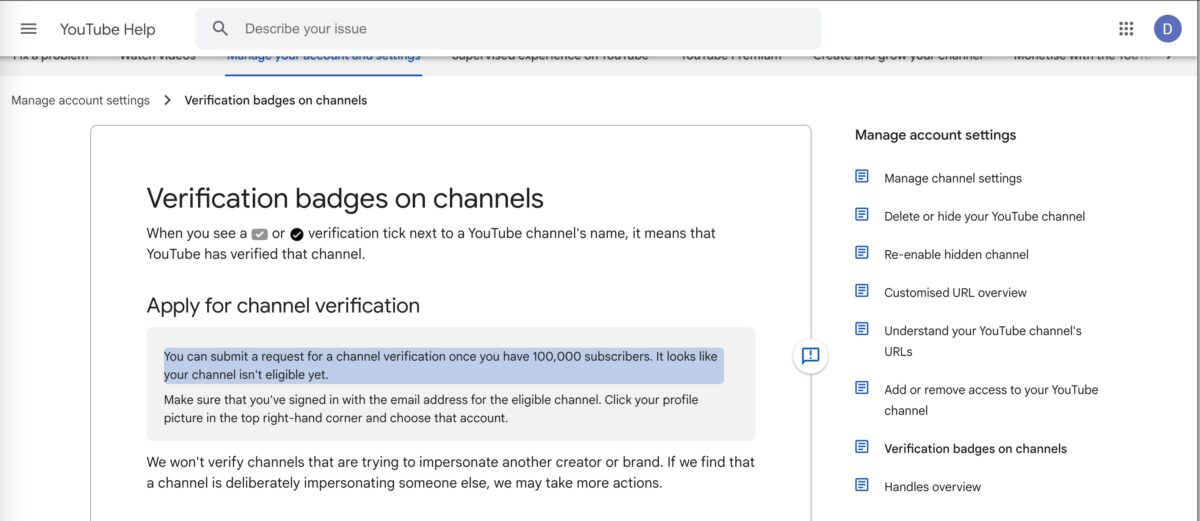Click the 'We won't verify channels' paragraph
This screenshot has width=1200, height=521.
(x=451, y=472)
